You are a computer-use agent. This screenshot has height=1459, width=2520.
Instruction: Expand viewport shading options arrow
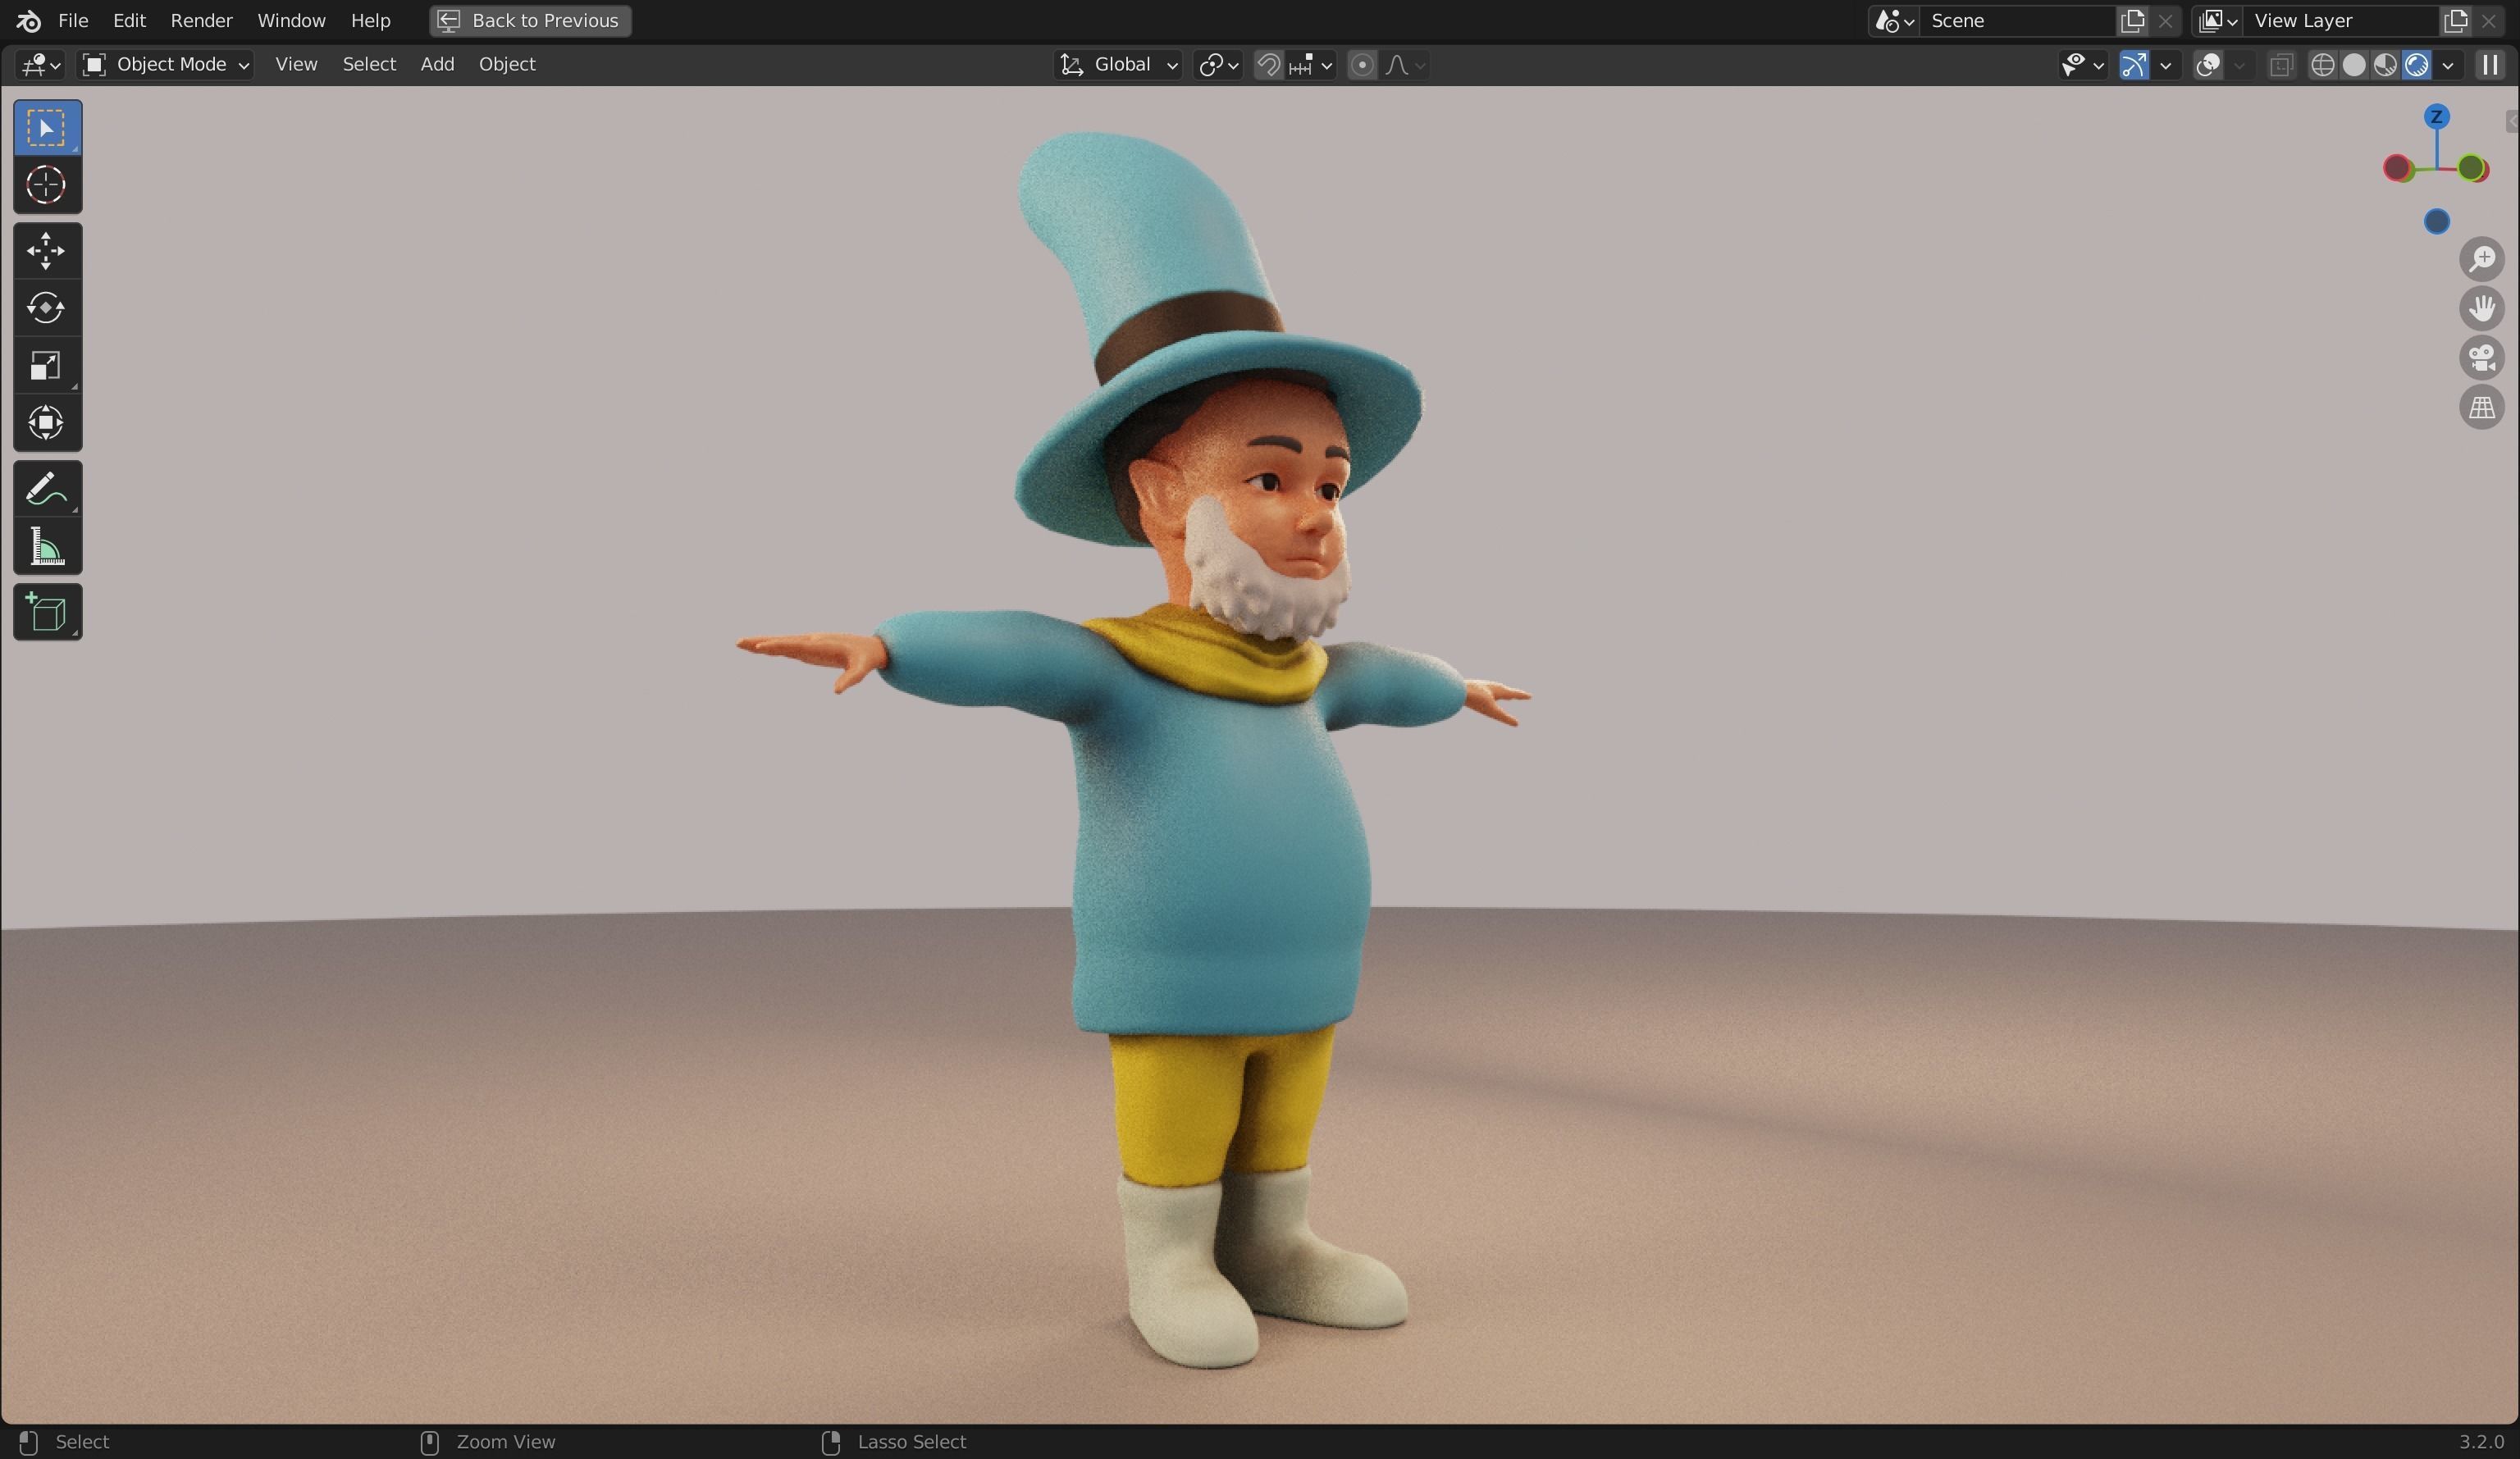(x=2448, y=65)
